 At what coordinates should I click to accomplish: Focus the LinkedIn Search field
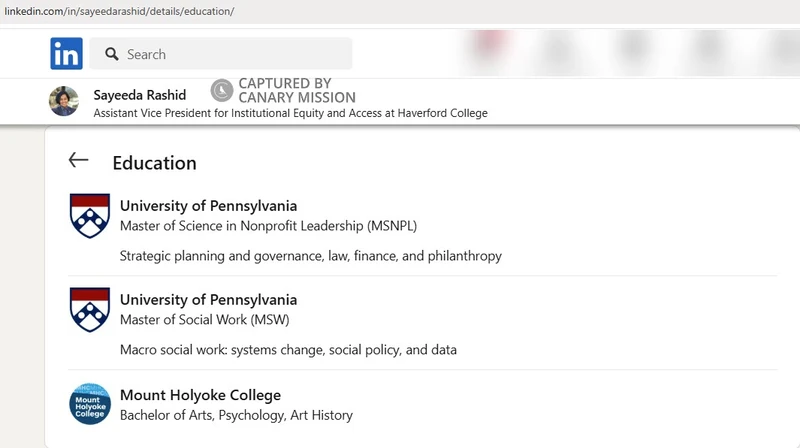point(221,54)
